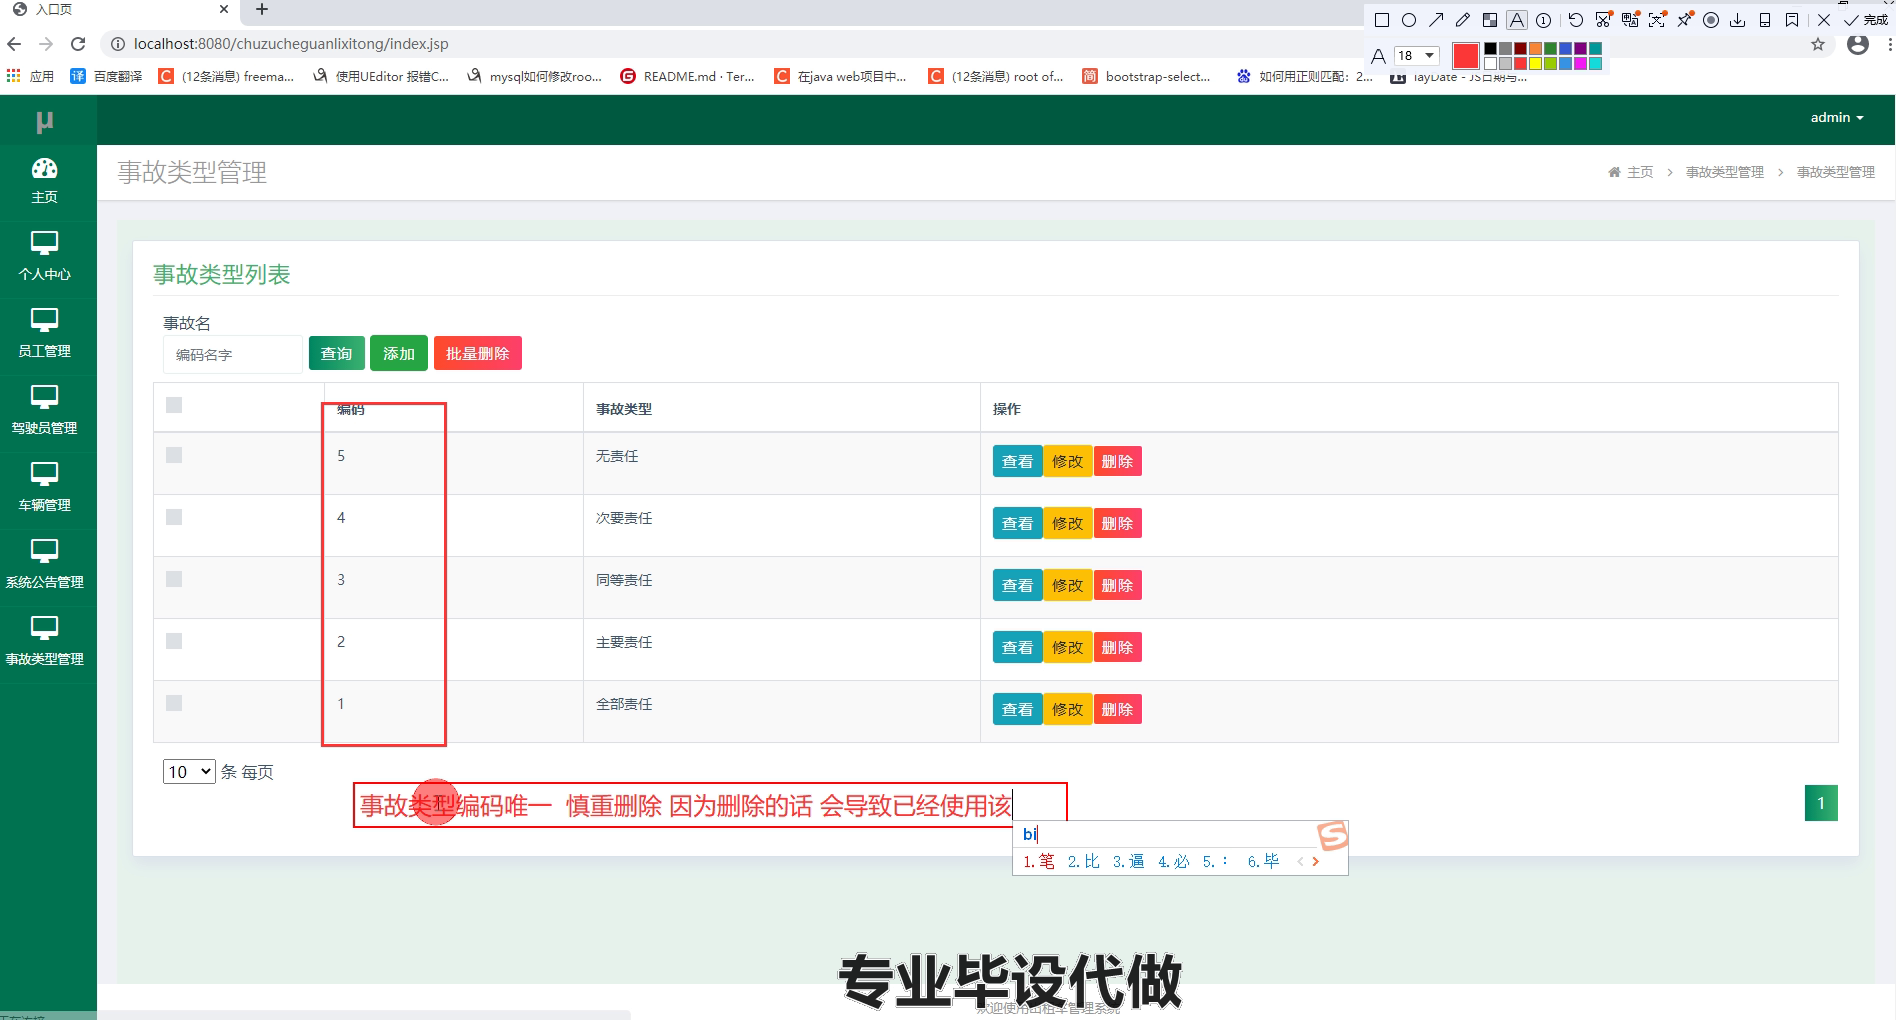This screenshot has height=1020, width=1896.
Task: Click the 添加 add button
Action: point(399,353)
